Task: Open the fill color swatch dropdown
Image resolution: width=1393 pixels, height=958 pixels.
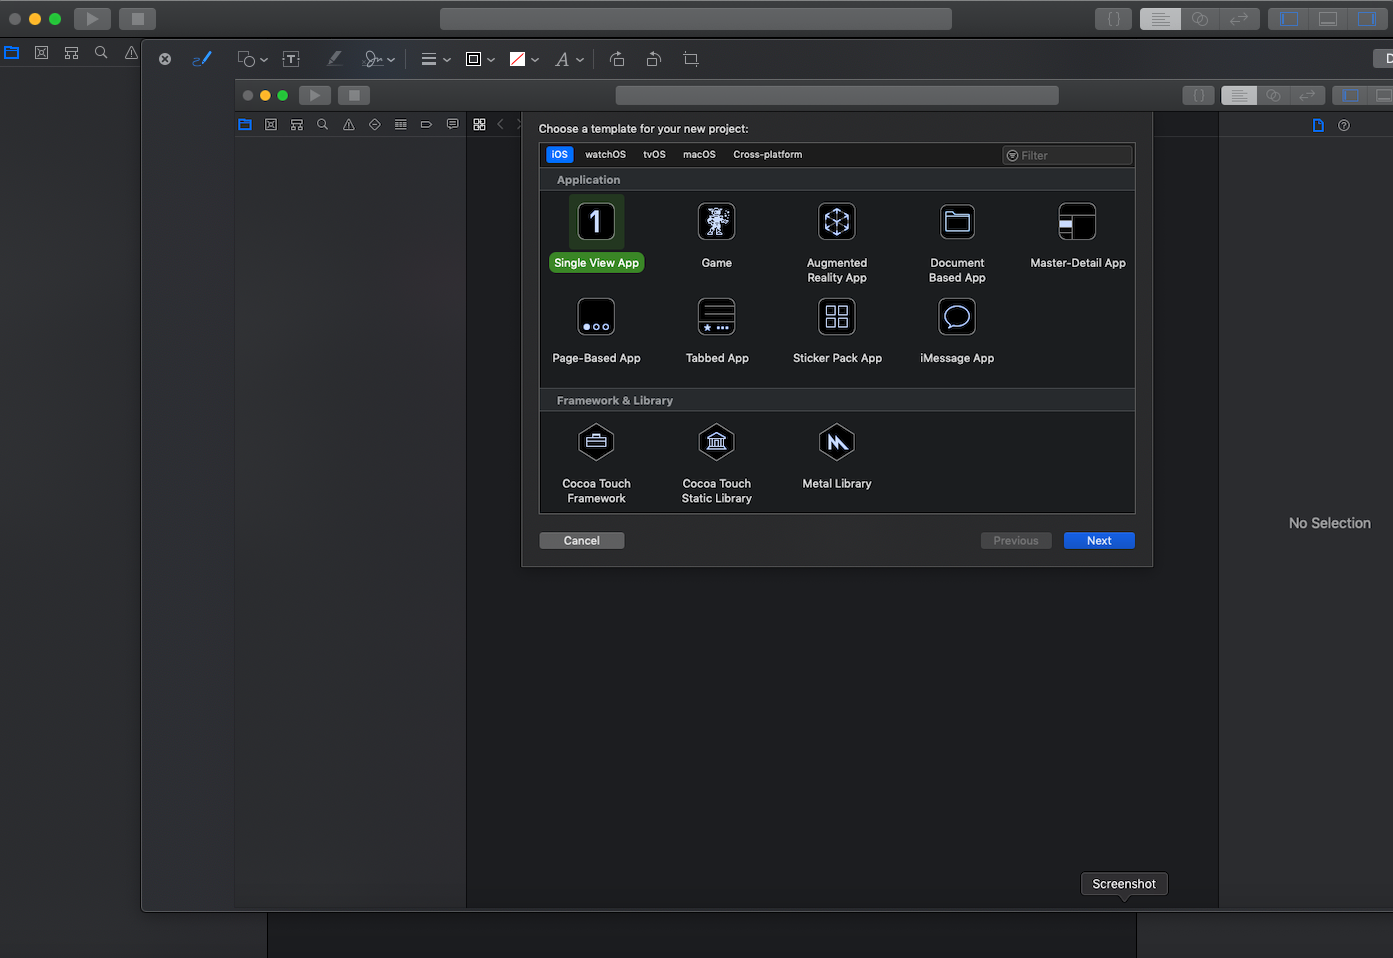Action: click(x=524, y=59)
